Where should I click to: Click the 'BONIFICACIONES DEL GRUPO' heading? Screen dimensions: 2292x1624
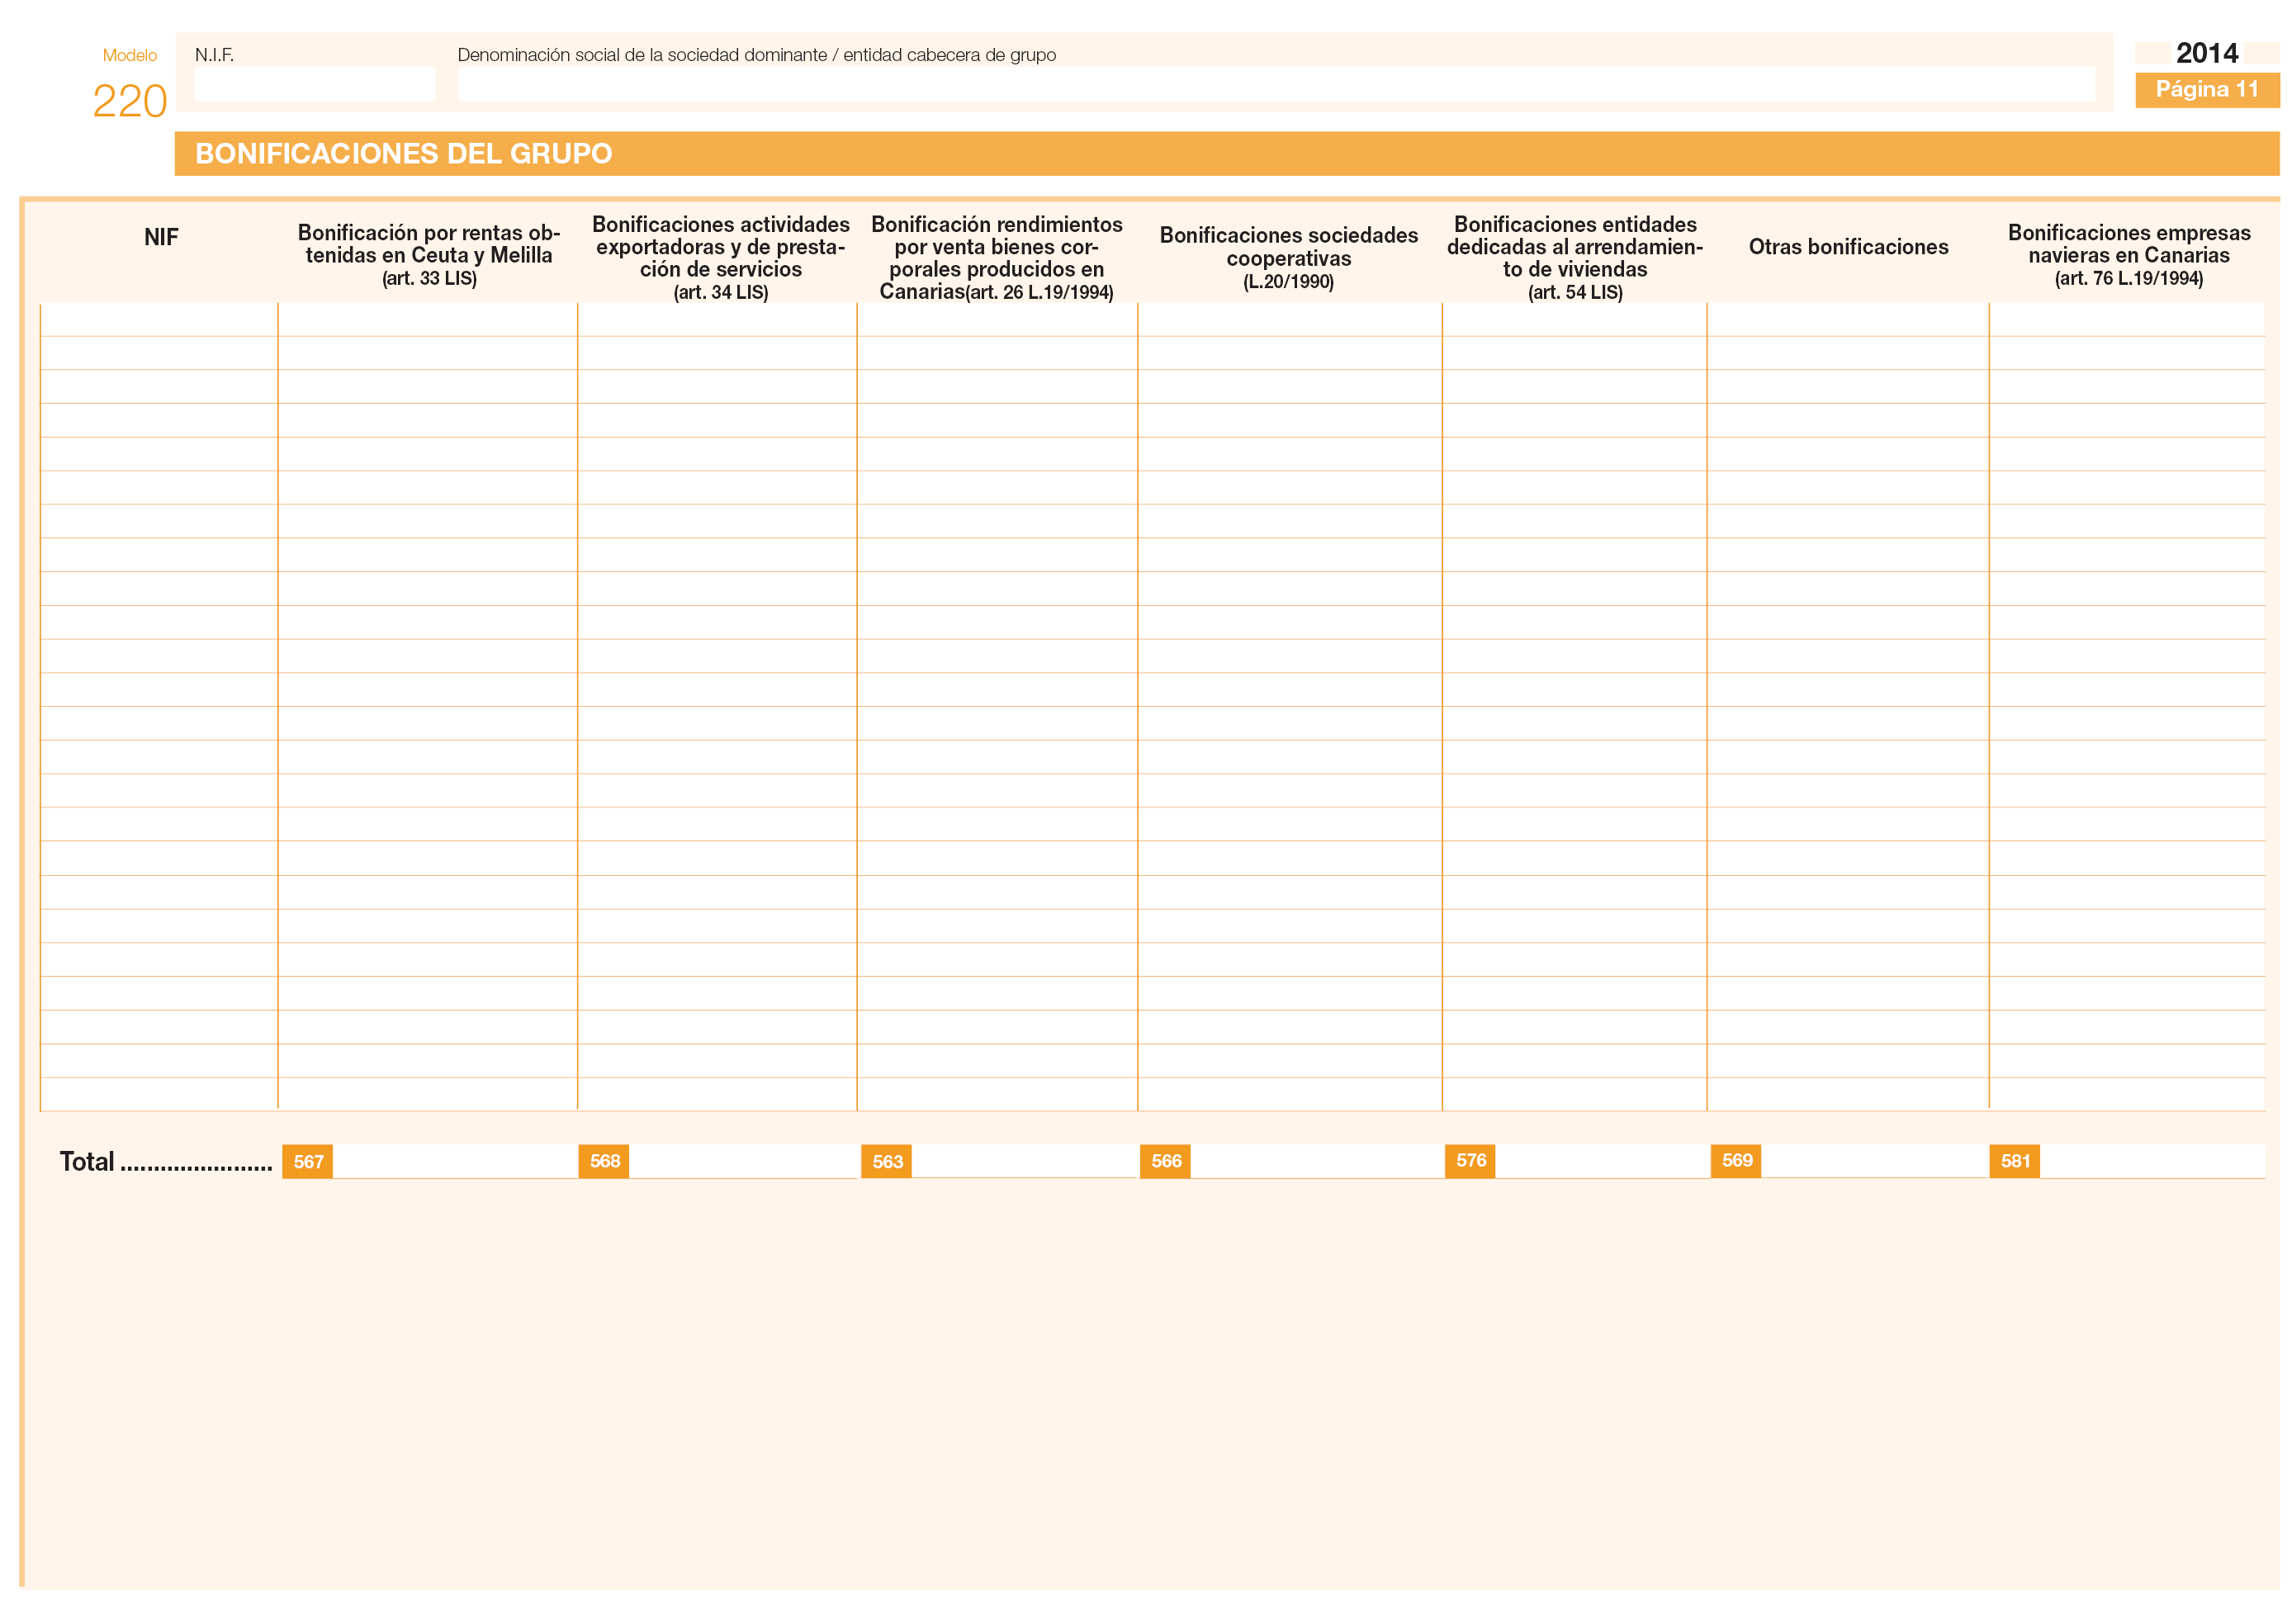point(404,154)
